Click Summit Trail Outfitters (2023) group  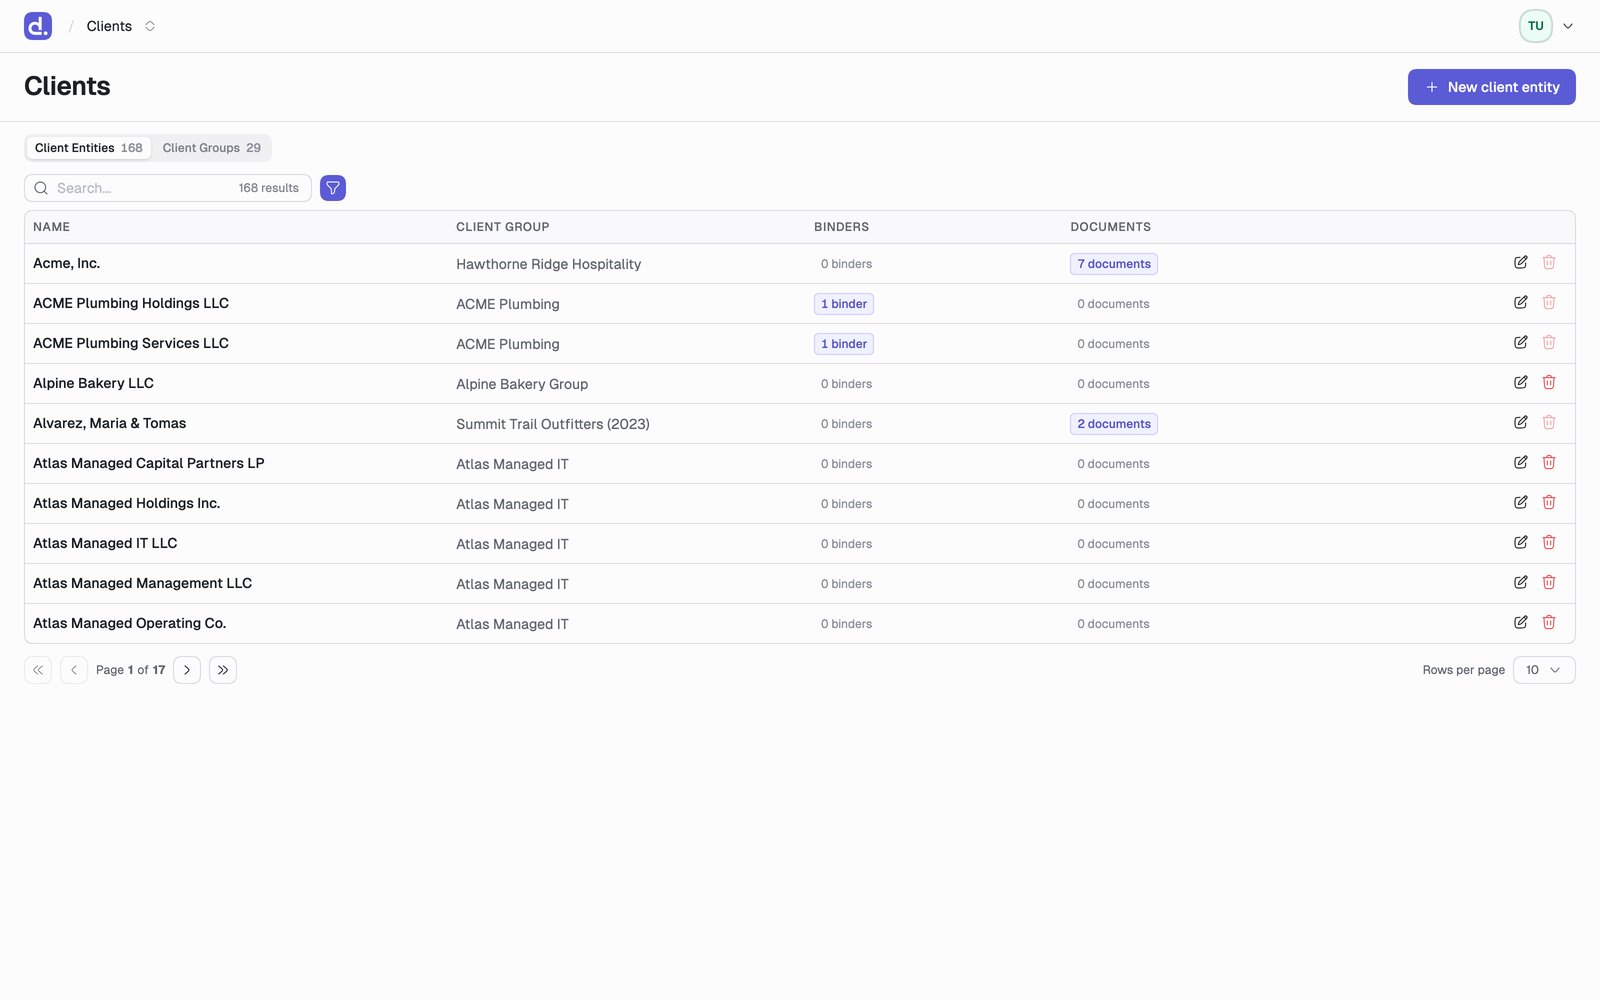pyautogui.click(x=553, y=424)
